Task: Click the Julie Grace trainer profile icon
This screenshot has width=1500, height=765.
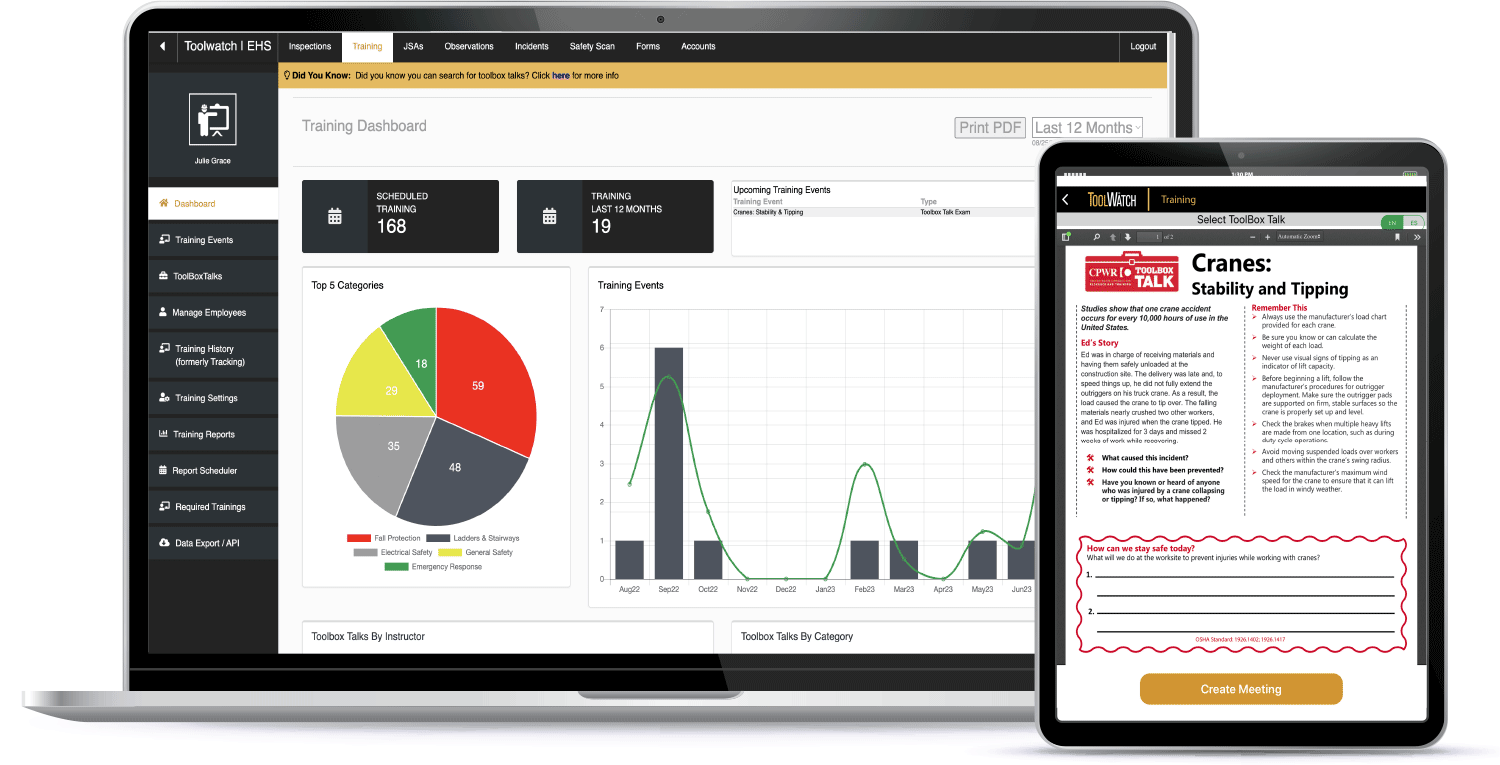Action: click(213, 121)
